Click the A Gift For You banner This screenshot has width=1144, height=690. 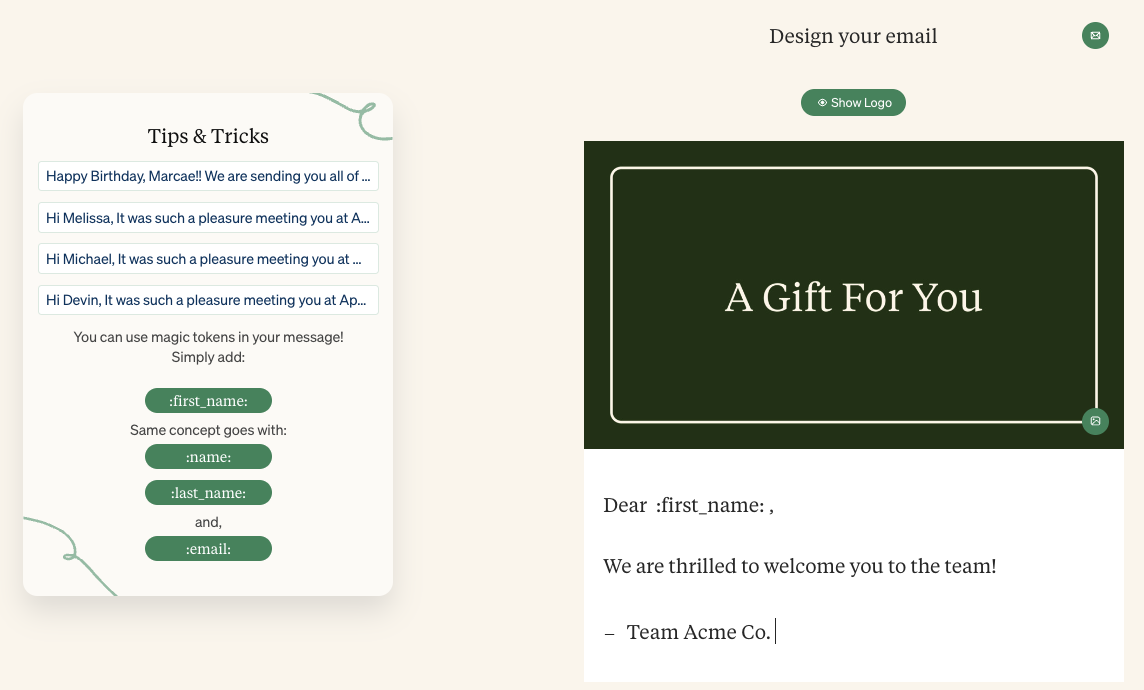click(853, 296)
